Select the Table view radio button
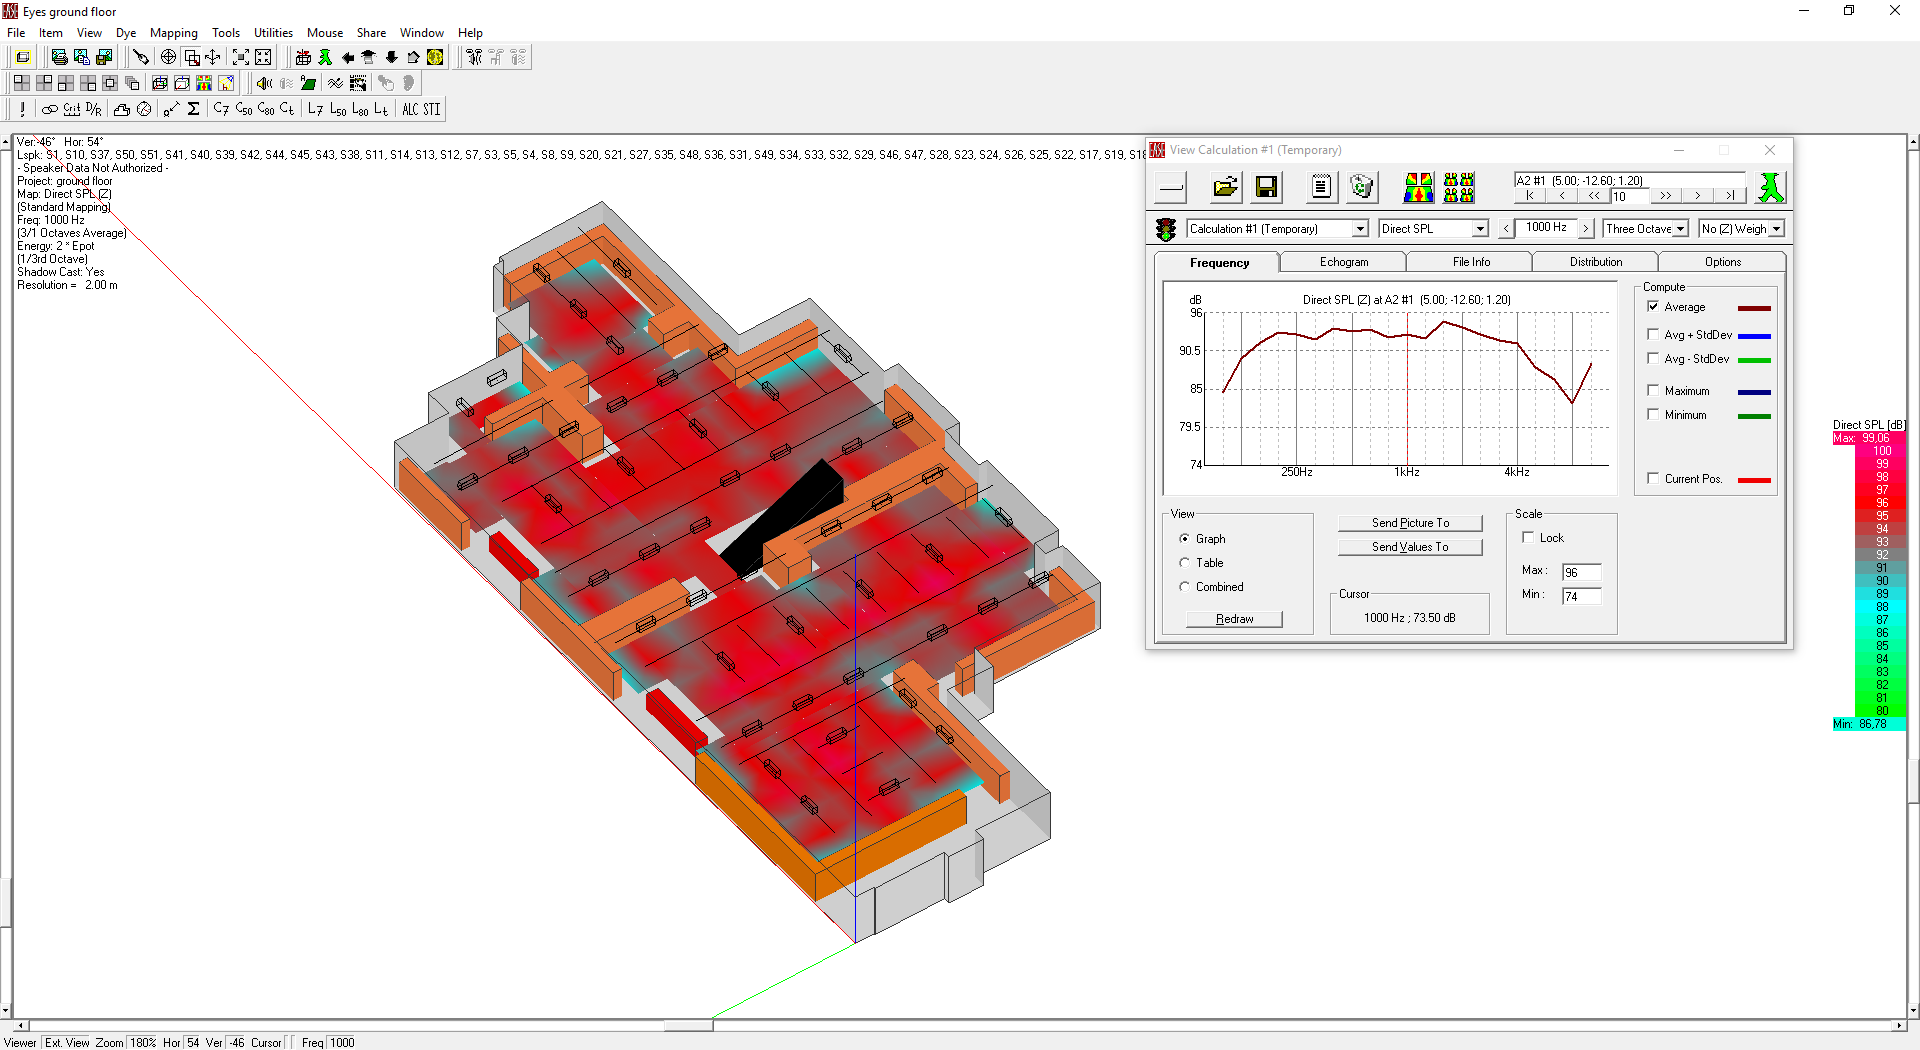 tap(1185, 563)
